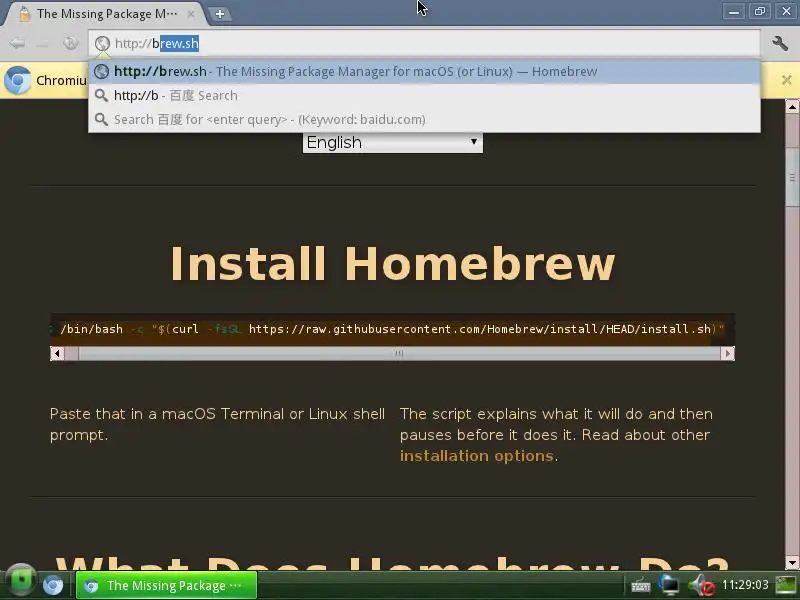Click the globe icon beside brew.sh suggestion
The width and height of the screenshot is (800, 600).
[101, 71]
